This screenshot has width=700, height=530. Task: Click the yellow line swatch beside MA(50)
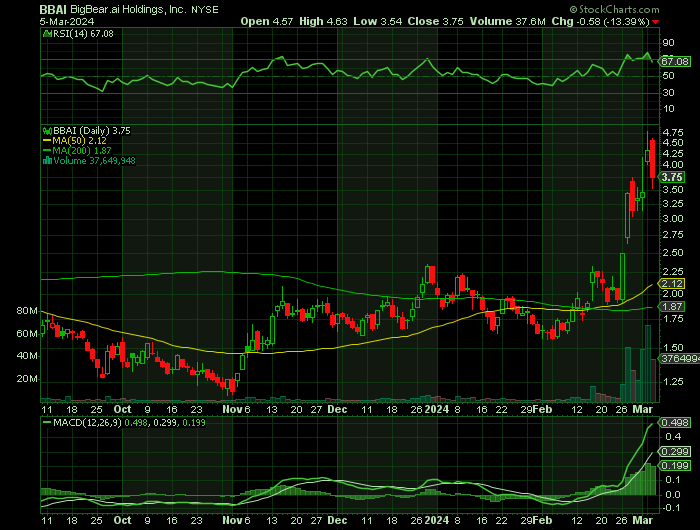[x=47, y=141]
